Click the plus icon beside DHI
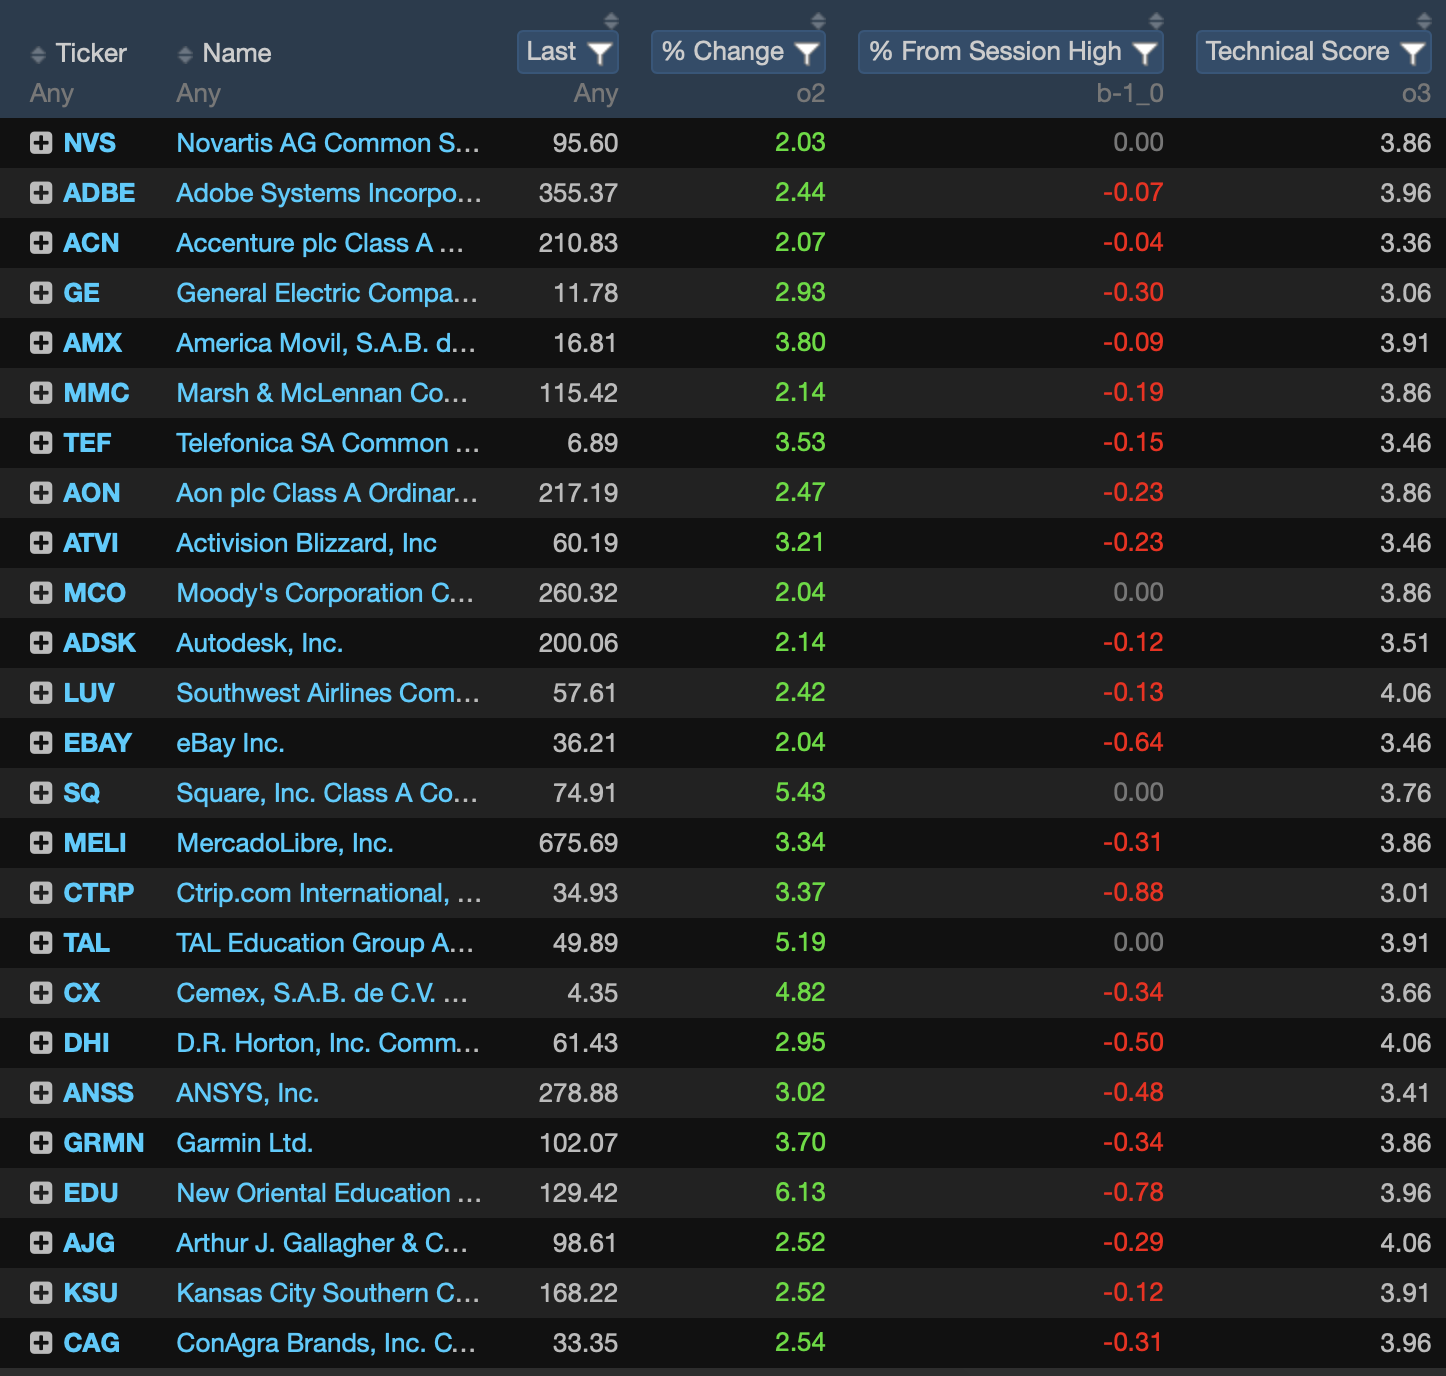The height and width of the screenshot is (1376, 1446). point(41,1043)
